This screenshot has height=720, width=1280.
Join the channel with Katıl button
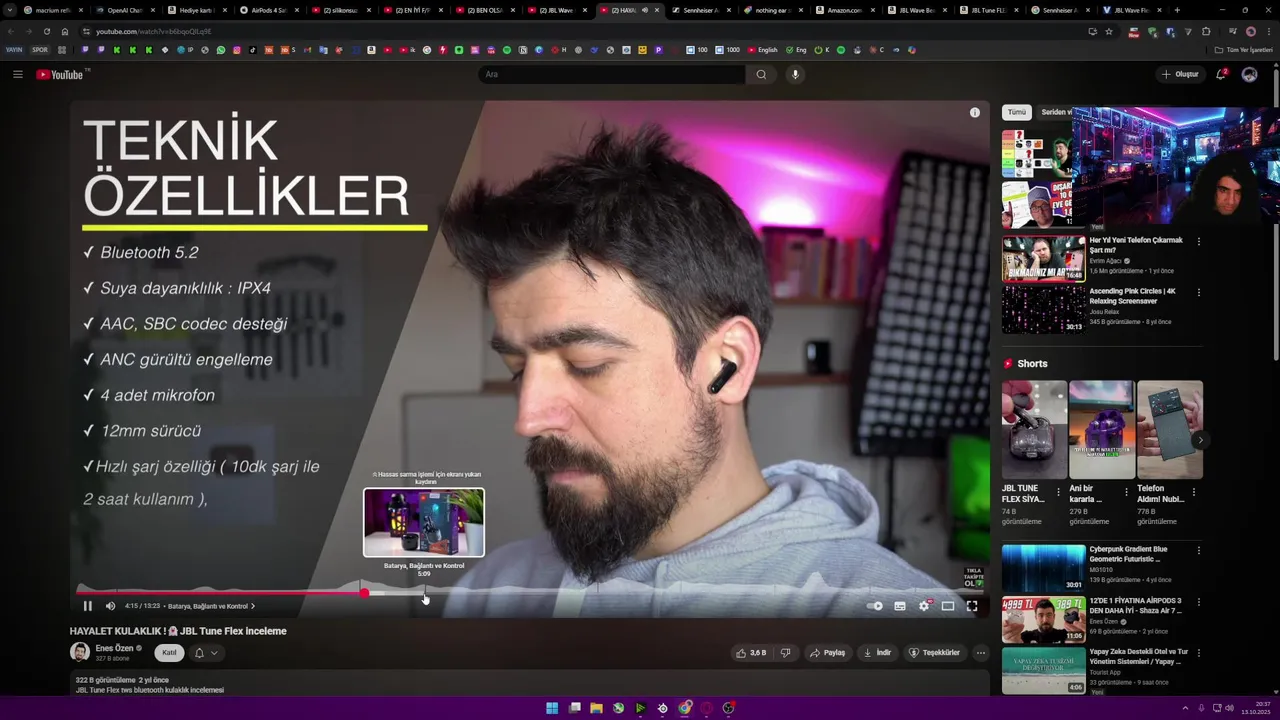click(170, 653)
